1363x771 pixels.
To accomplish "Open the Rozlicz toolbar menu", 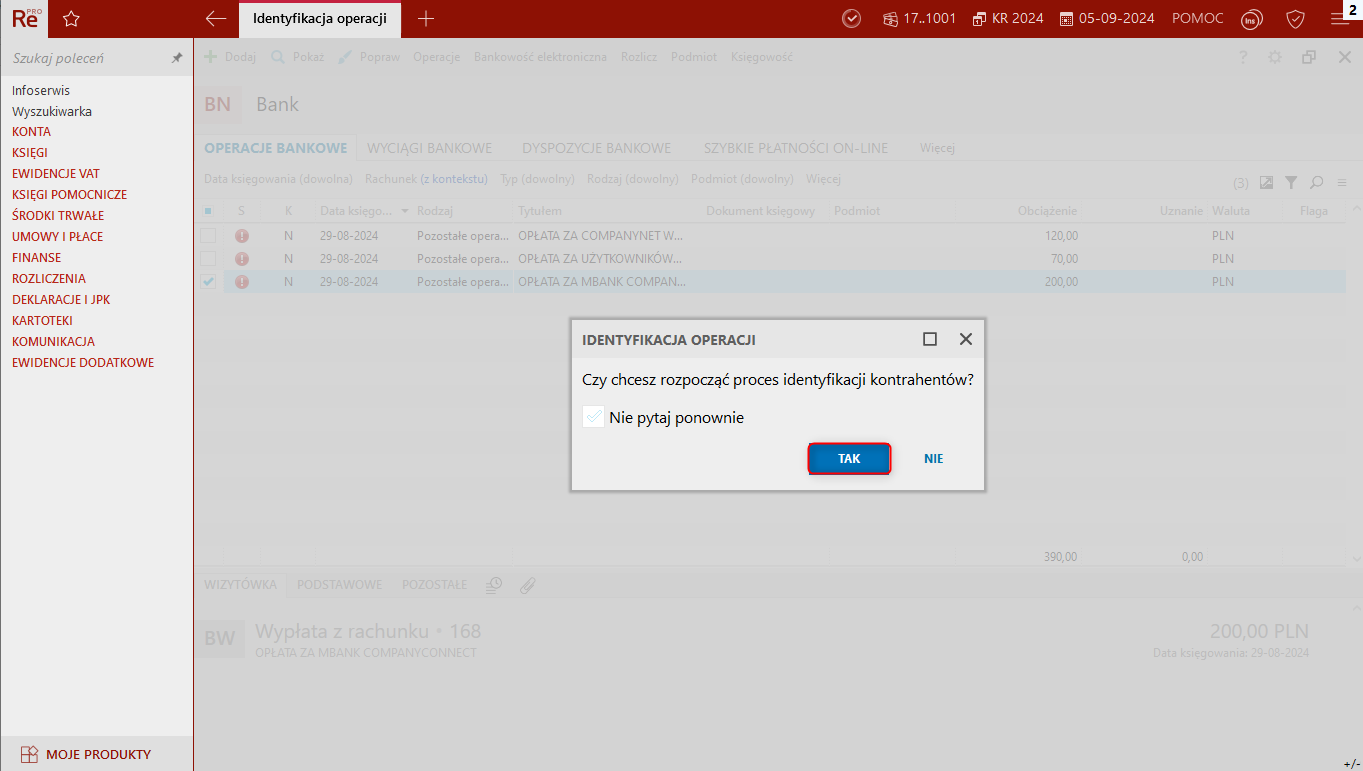I will (x=639, y=57).
